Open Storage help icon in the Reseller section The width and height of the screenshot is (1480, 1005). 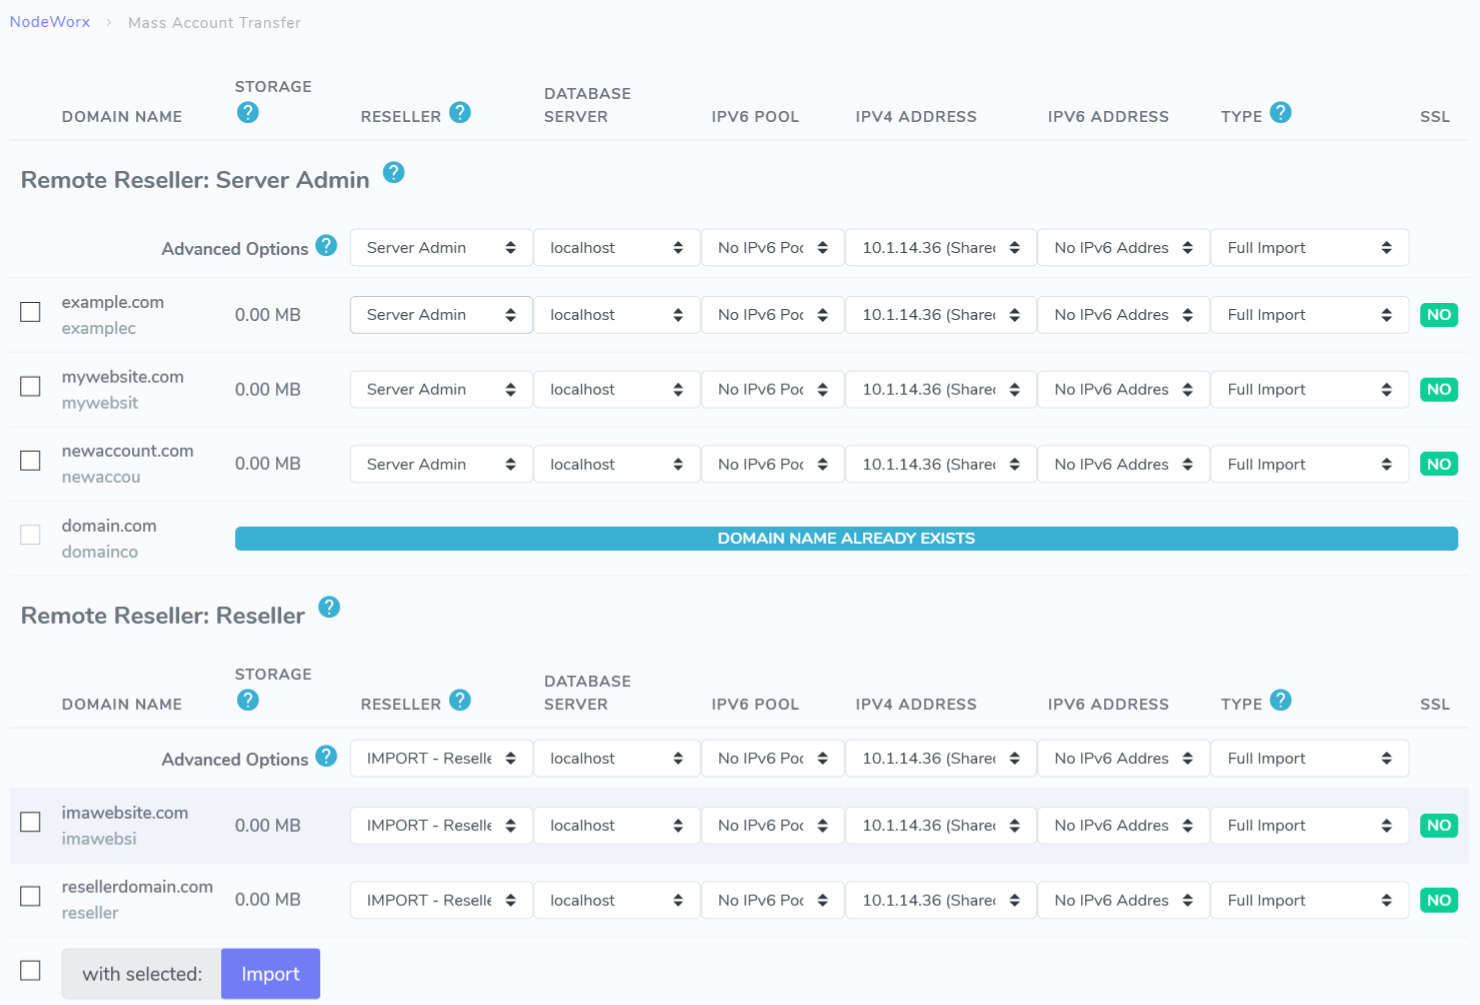pos(247,700)
